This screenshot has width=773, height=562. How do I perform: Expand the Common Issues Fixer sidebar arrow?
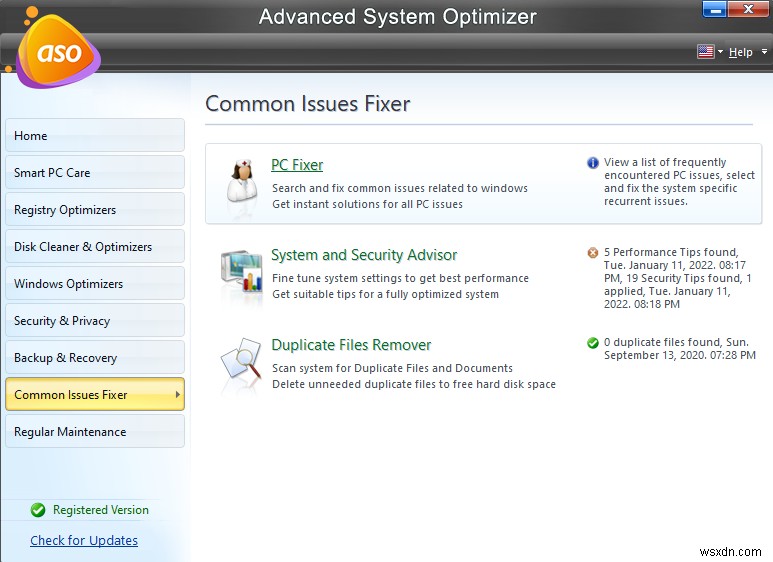178,395
